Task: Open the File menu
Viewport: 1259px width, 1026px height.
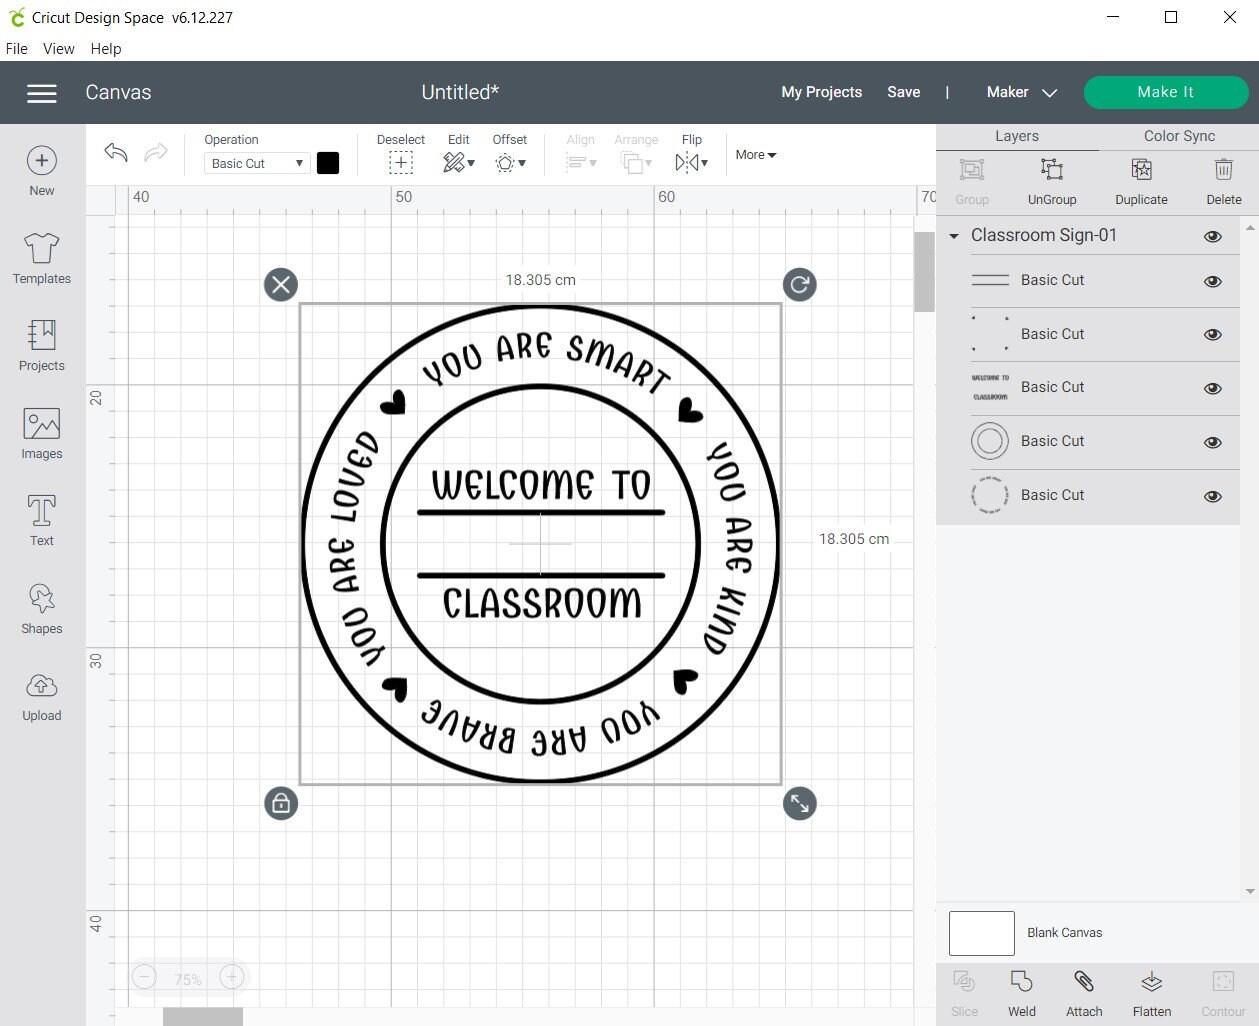Action: click(16, 48)
